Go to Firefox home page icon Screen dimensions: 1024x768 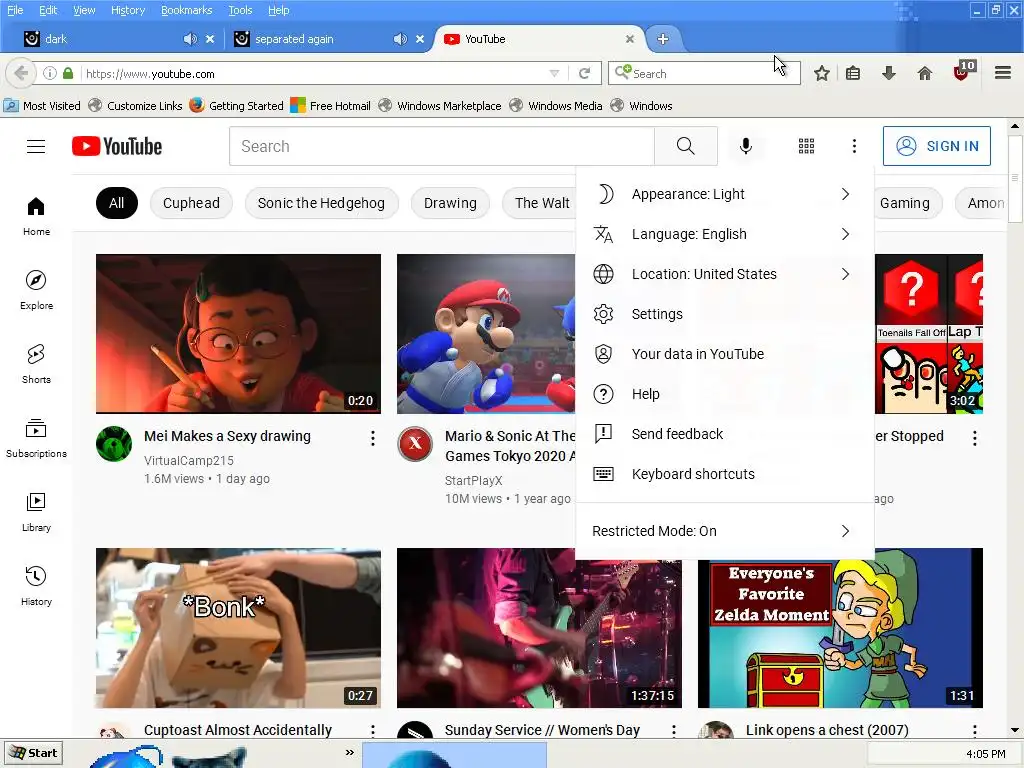coord(924,73)
